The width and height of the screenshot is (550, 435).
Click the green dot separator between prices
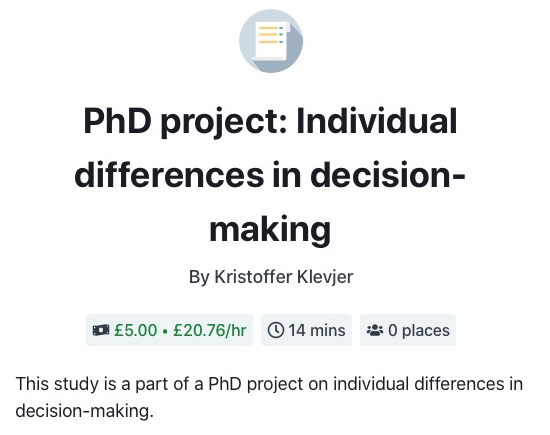[x=165, y=331]
